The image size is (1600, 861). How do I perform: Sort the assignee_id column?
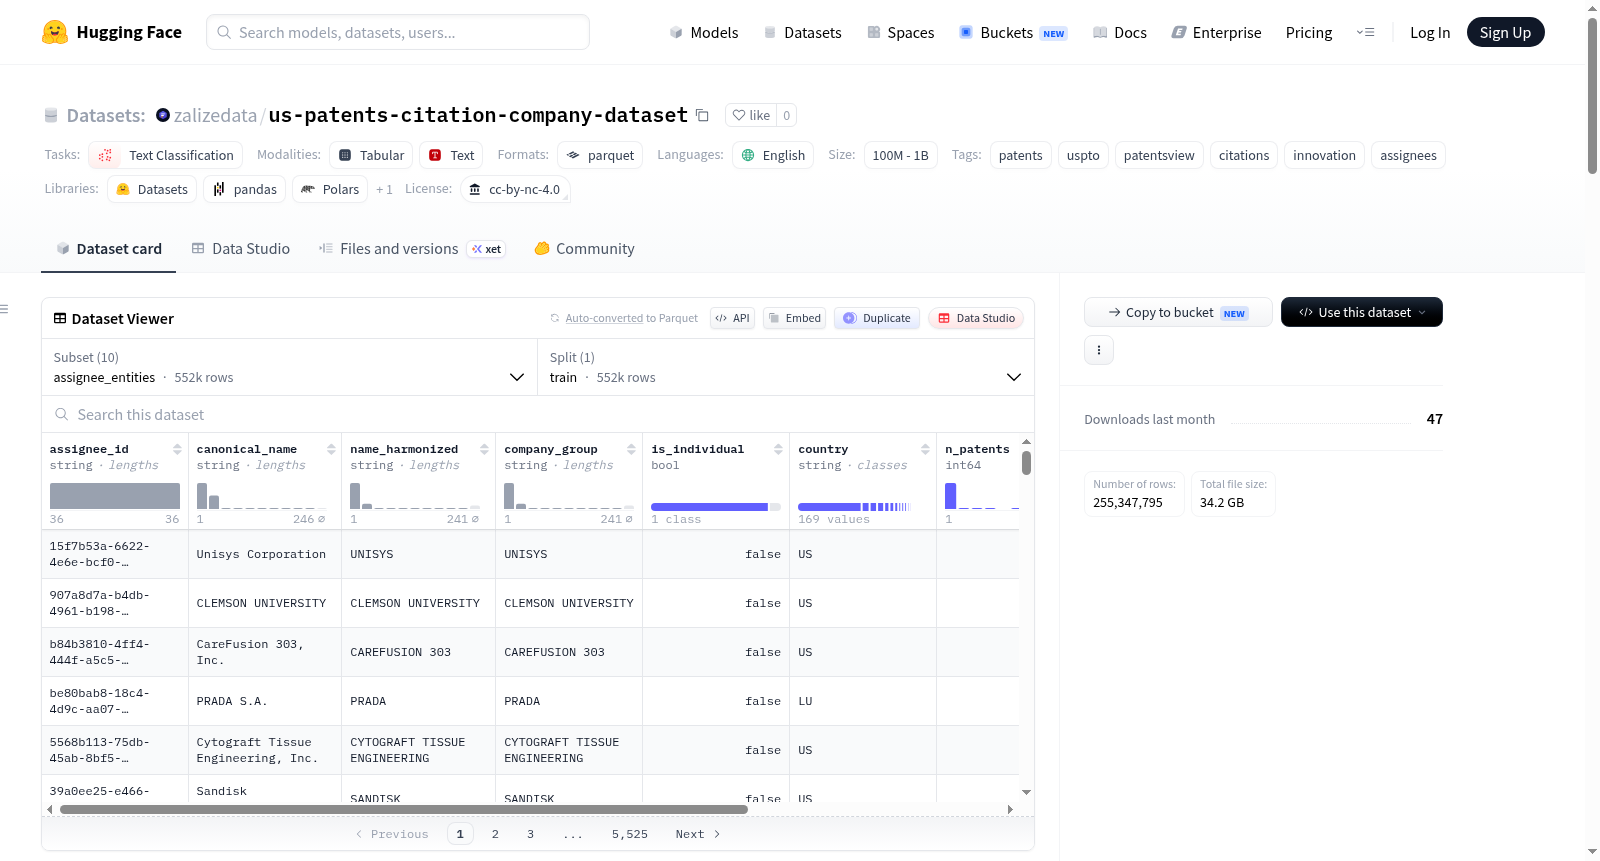point(177,449)
